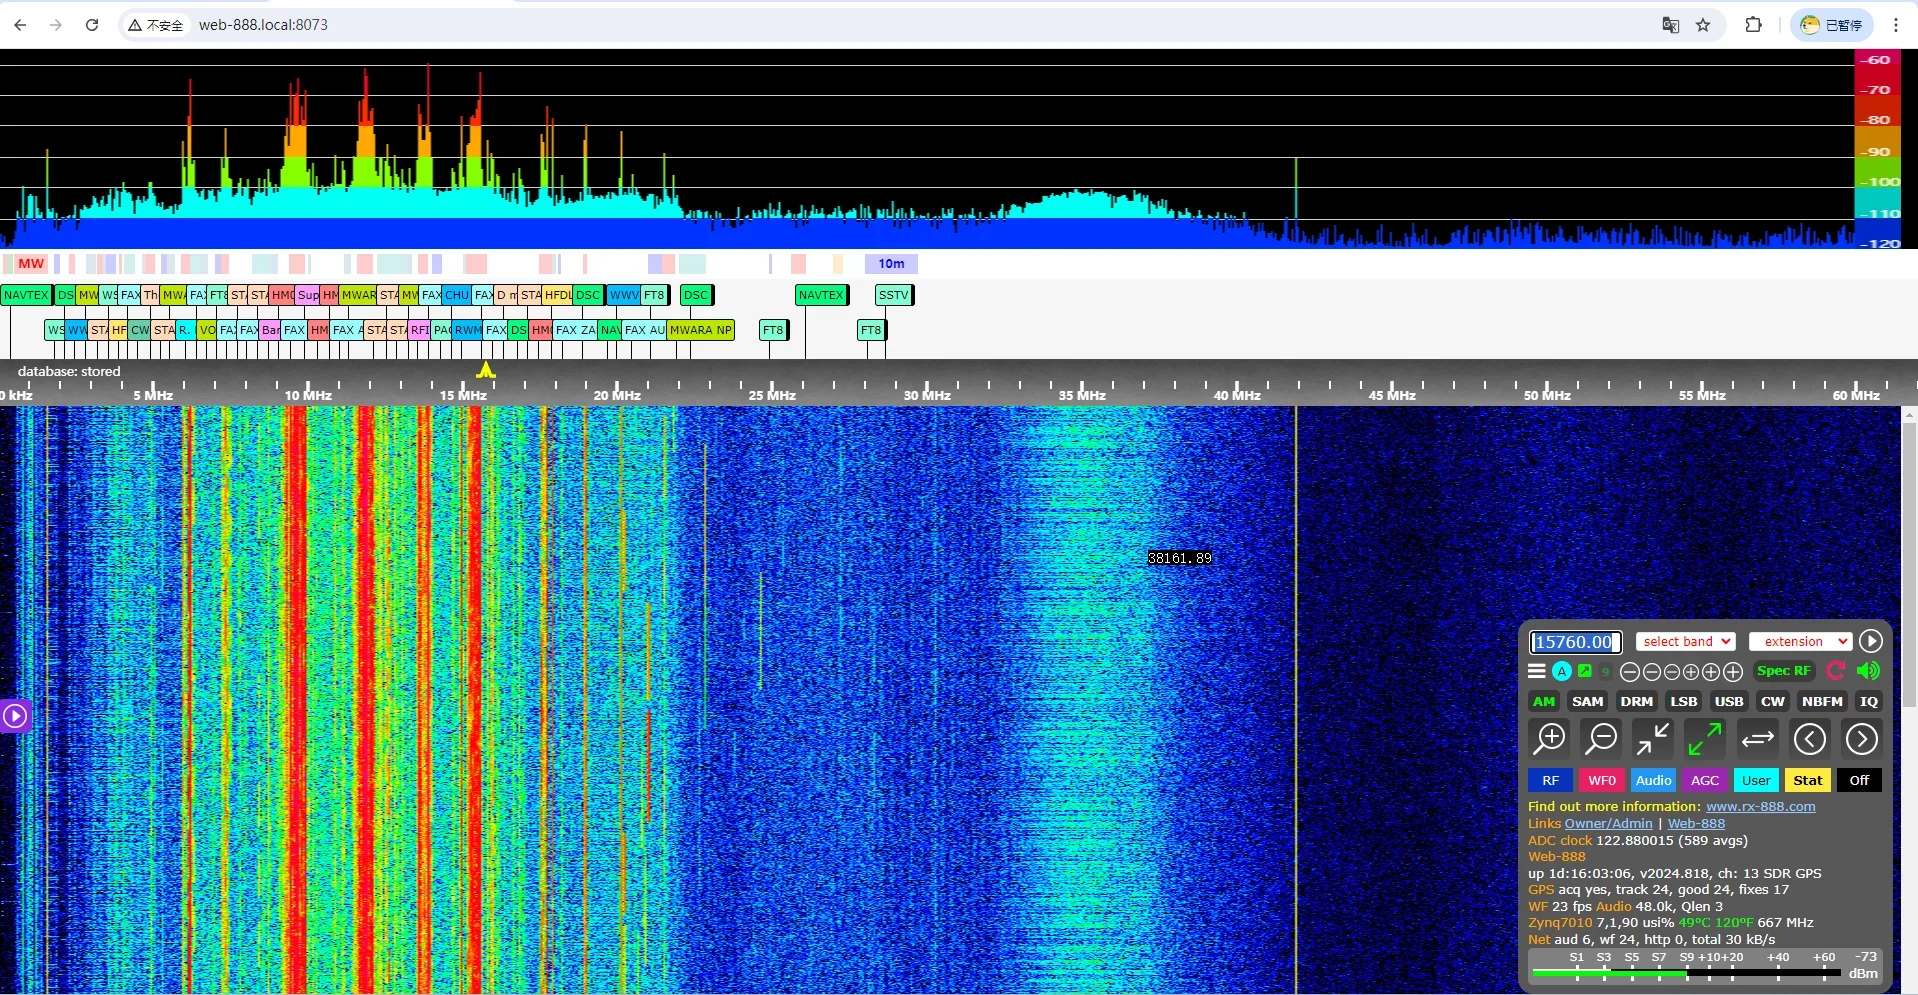Select the zoom-in magnifier tool
This screenshot has height=995, width=1918.
1550,738
